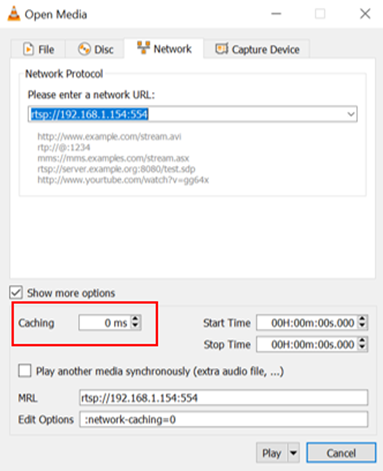The width and height of the screenshot is (383, 471).
Task: Increase Caching value with up arrow
Action: 135,319
